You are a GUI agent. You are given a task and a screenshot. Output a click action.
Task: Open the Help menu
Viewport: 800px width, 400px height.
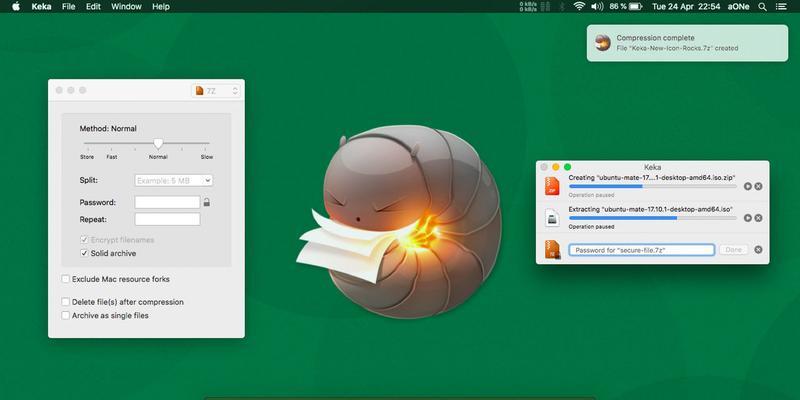click(x=161, y=7)
